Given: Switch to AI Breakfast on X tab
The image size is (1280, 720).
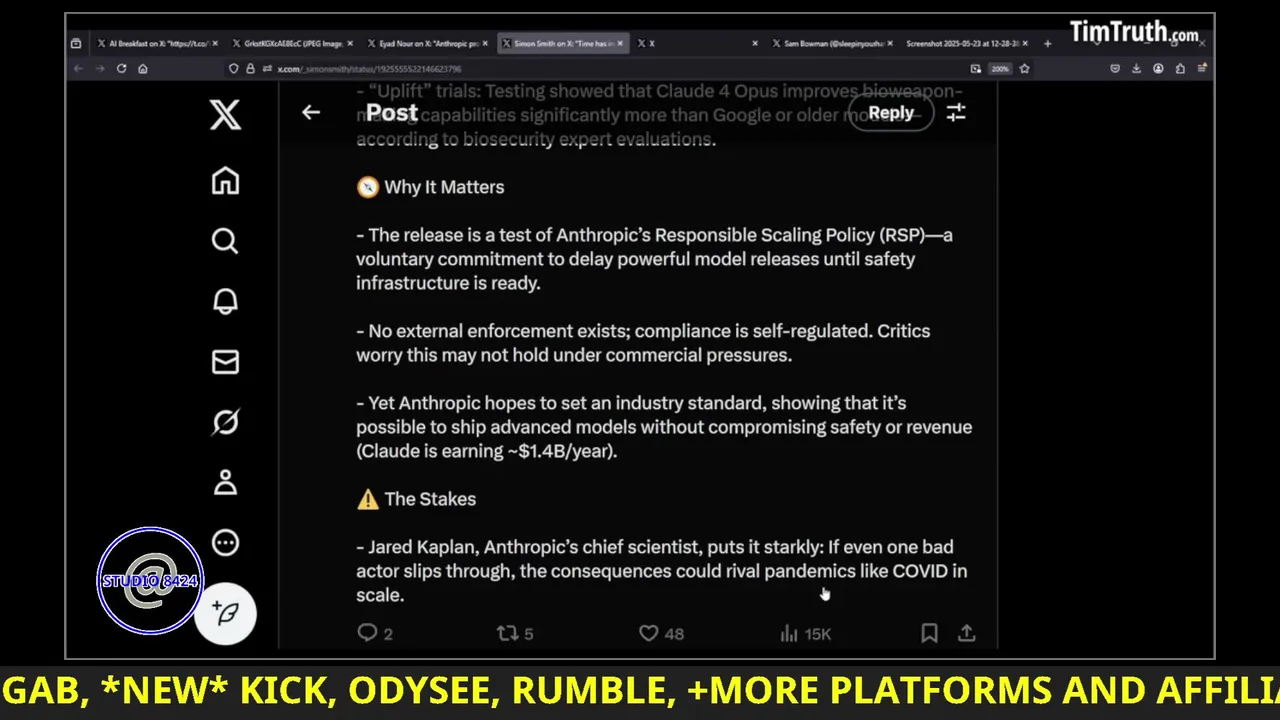Looking at the screenshot, I should pos(156,44).
